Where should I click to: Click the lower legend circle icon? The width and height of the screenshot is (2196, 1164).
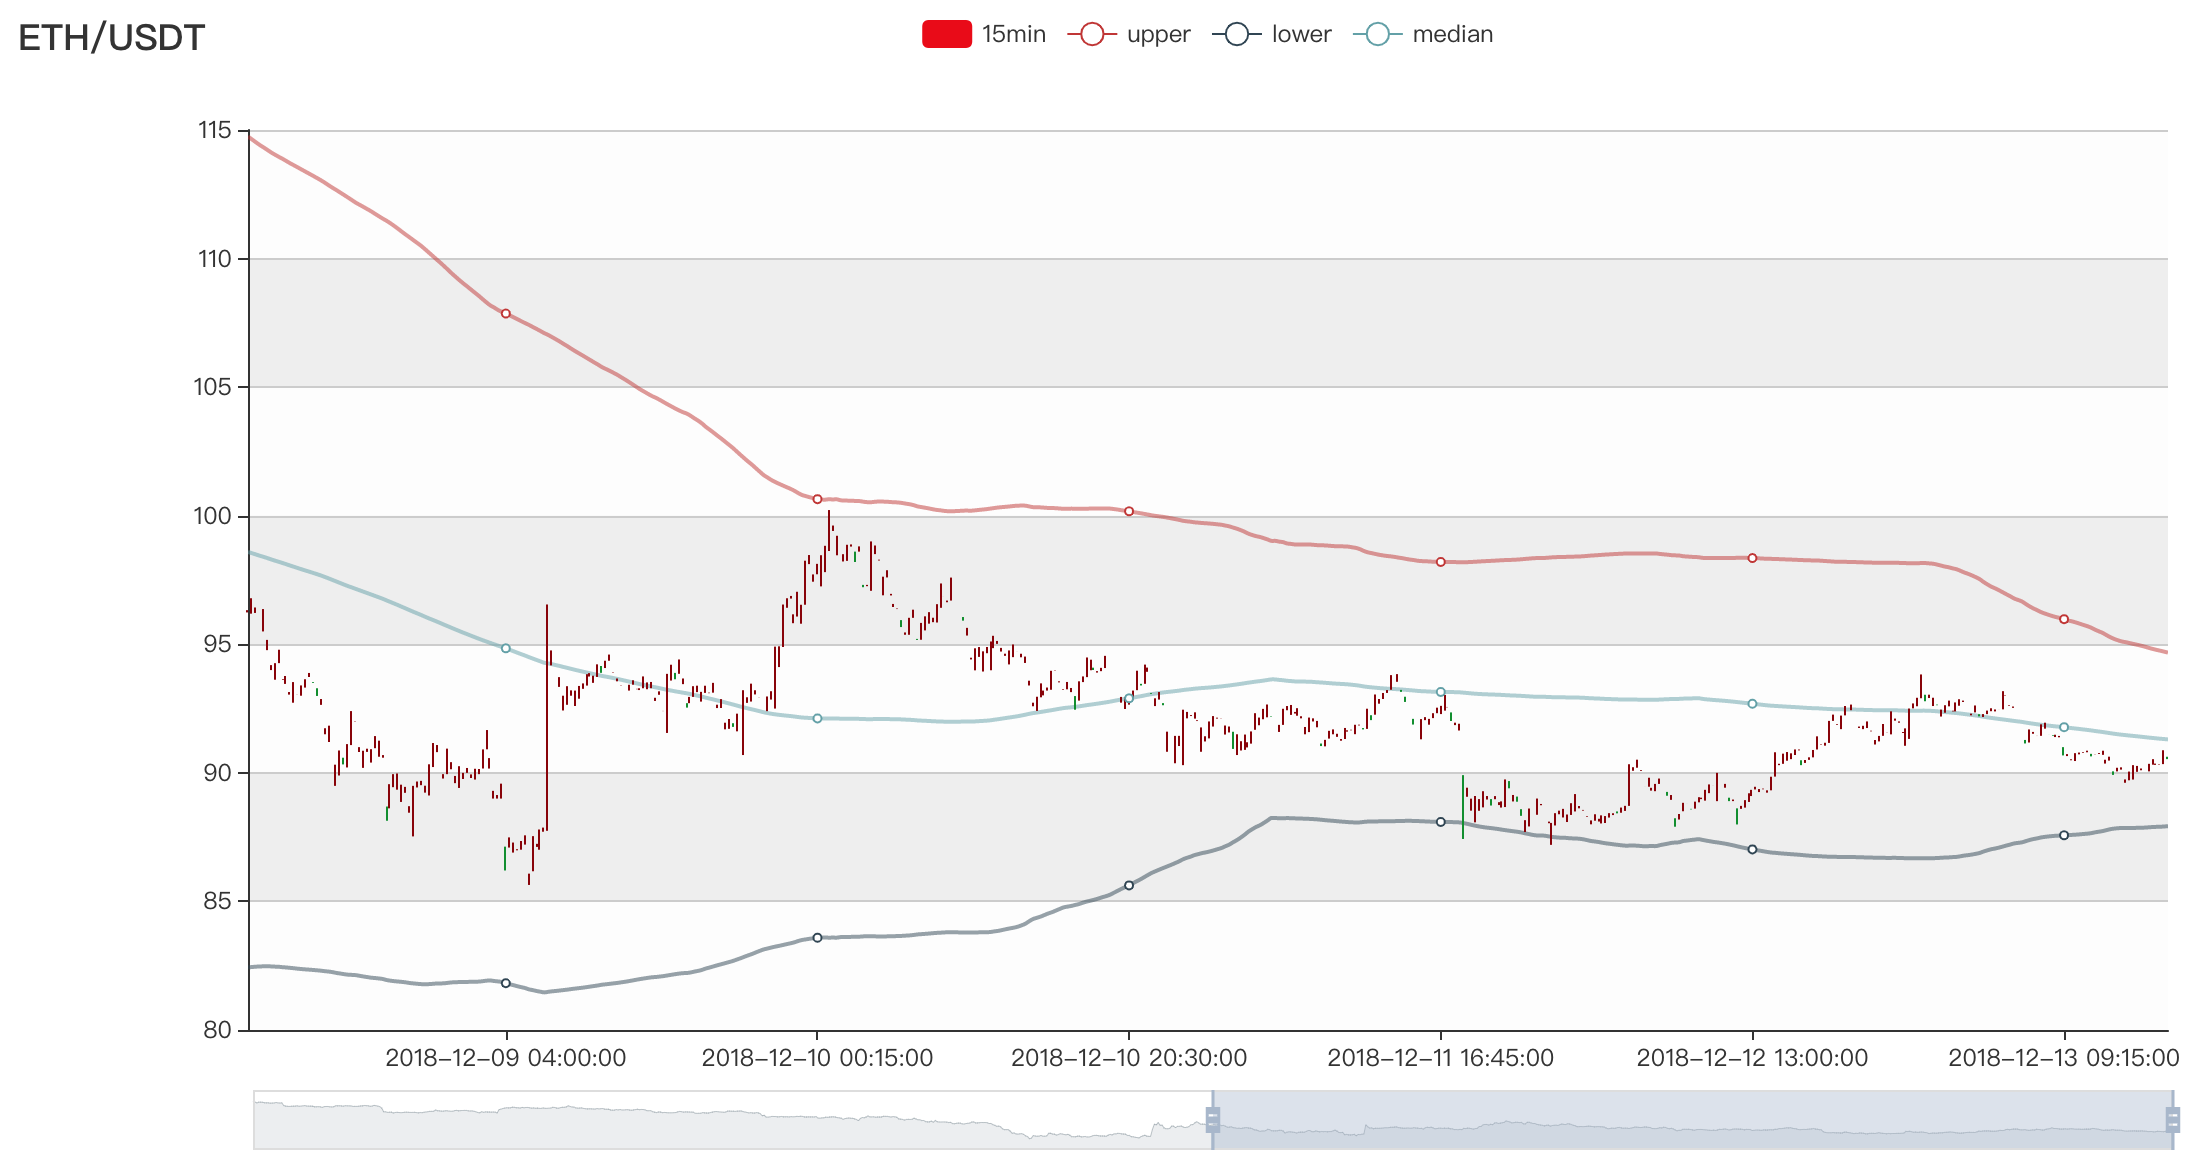(1237, 34)
